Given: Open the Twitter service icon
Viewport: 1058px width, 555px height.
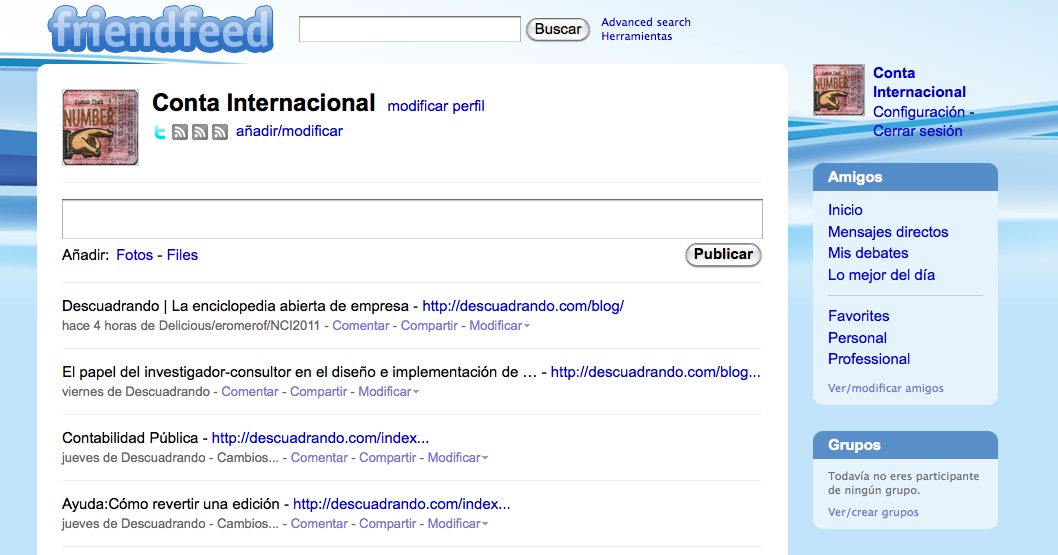Looking at the screenshot, I should pos(160,132).
